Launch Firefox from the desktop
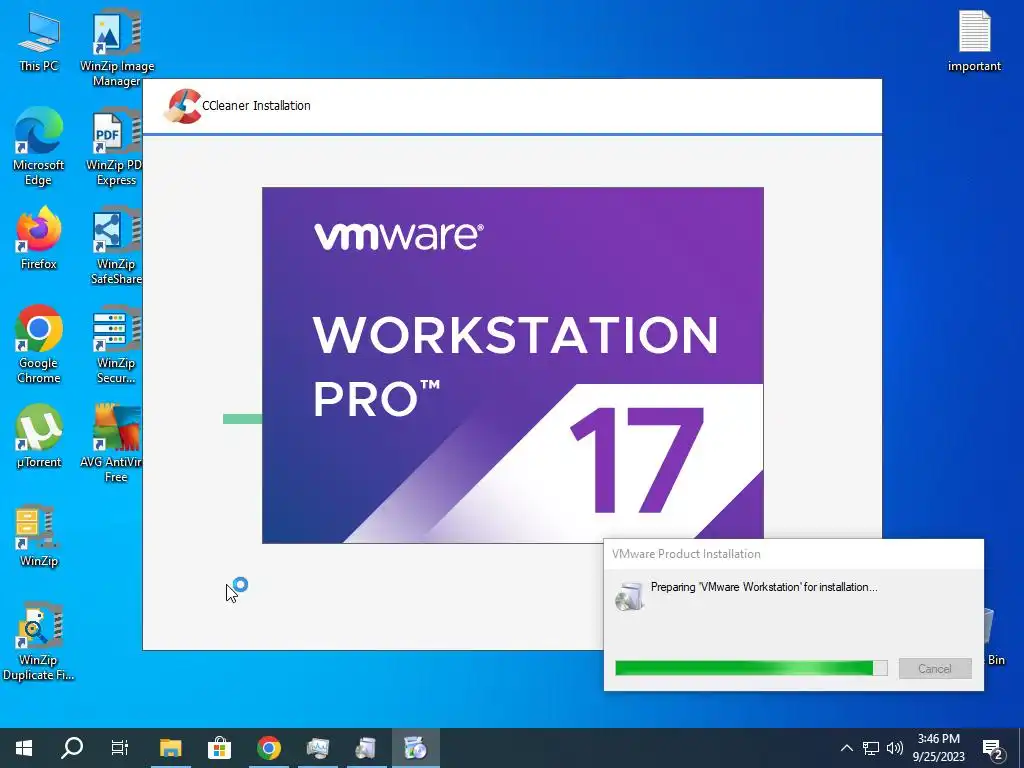Viewport: 1024px width, 768px height. click(x=39, y=238)
